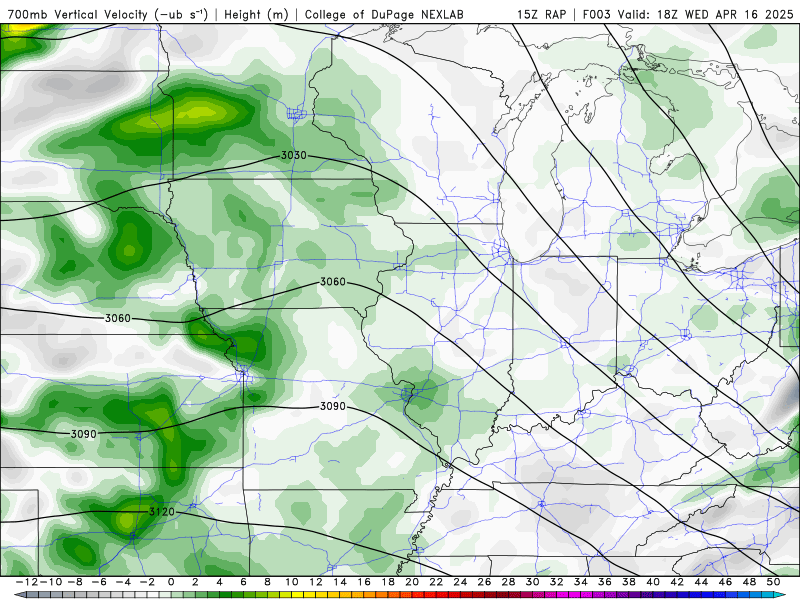Click the −10 value on the color scale
This screenshot has width=800, height=600.
point(51,582)
